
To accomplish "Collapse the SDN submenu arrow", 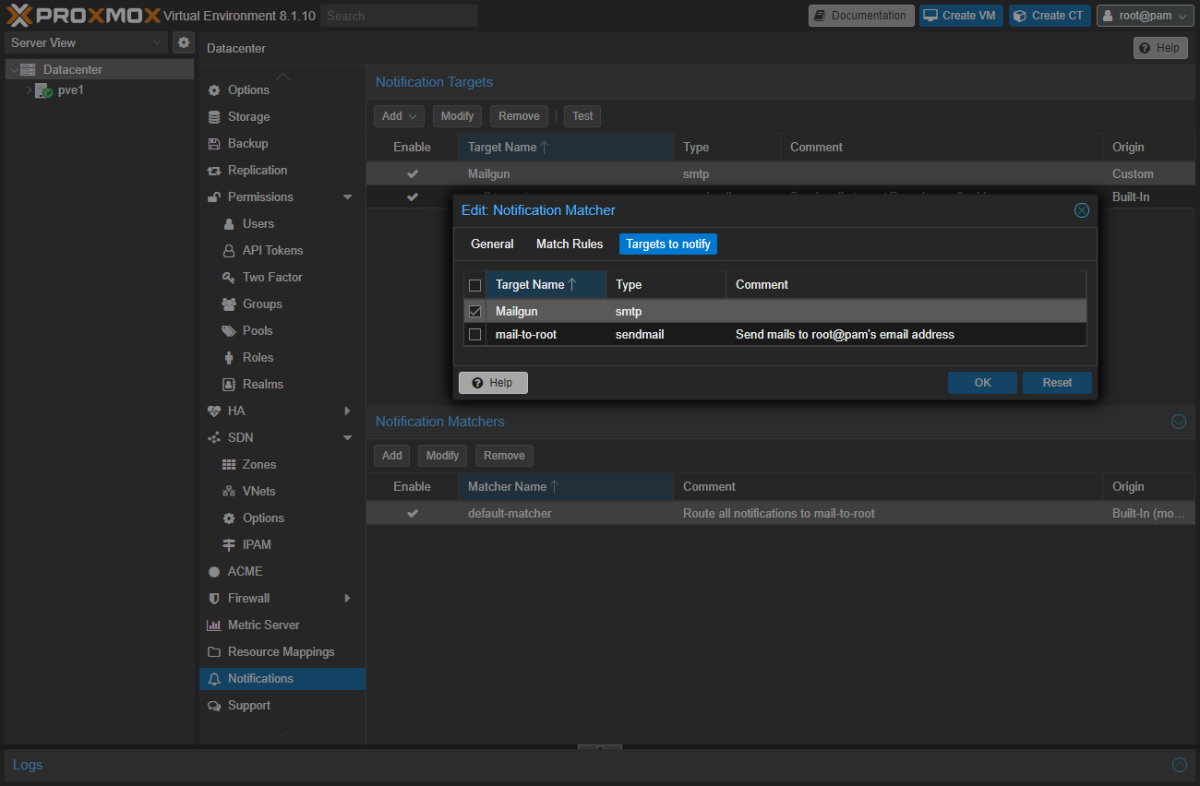I will coord(348,438).
